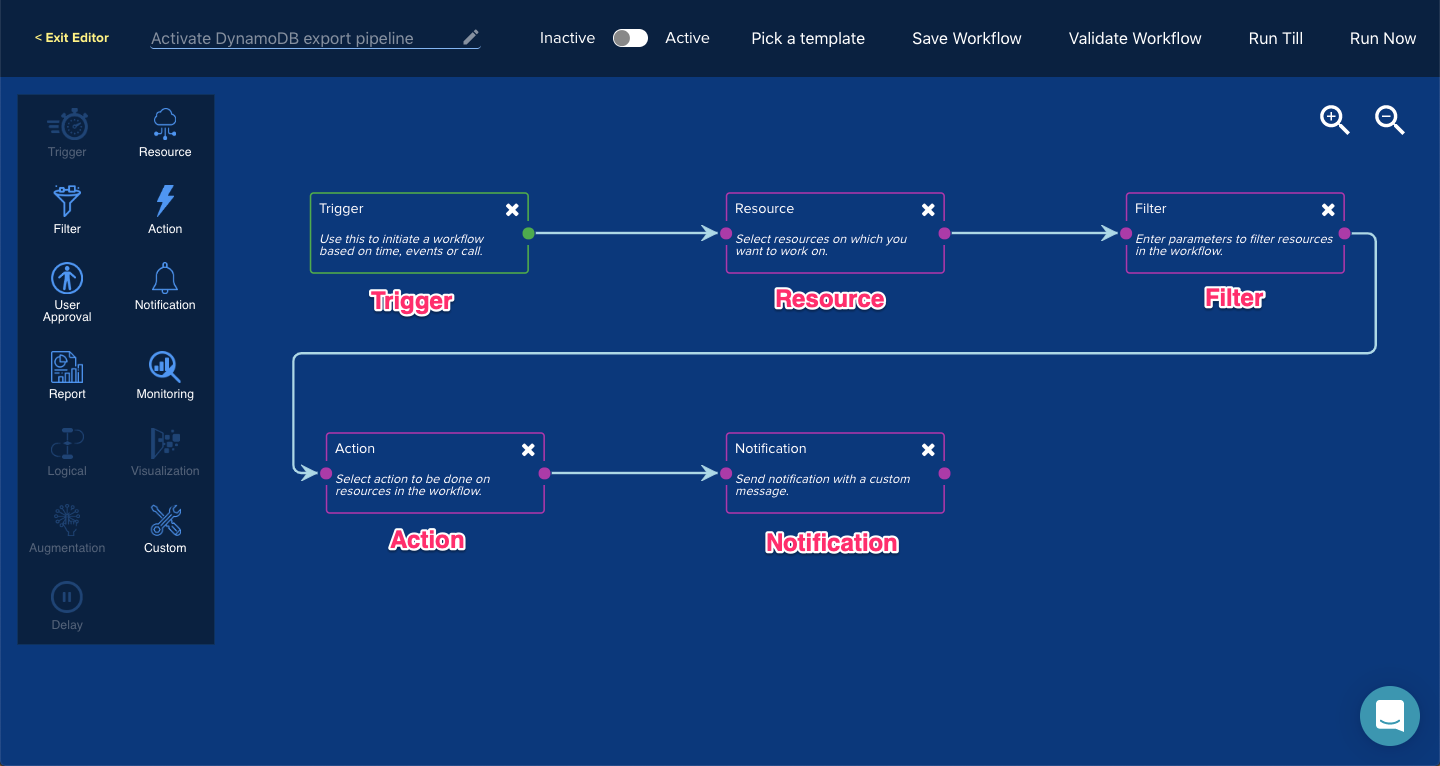Viewport: 1440px width, 766px height.
Task: Zoom out of the workflow canvas
Action: pyautogui.click(x=1390, y=120)
